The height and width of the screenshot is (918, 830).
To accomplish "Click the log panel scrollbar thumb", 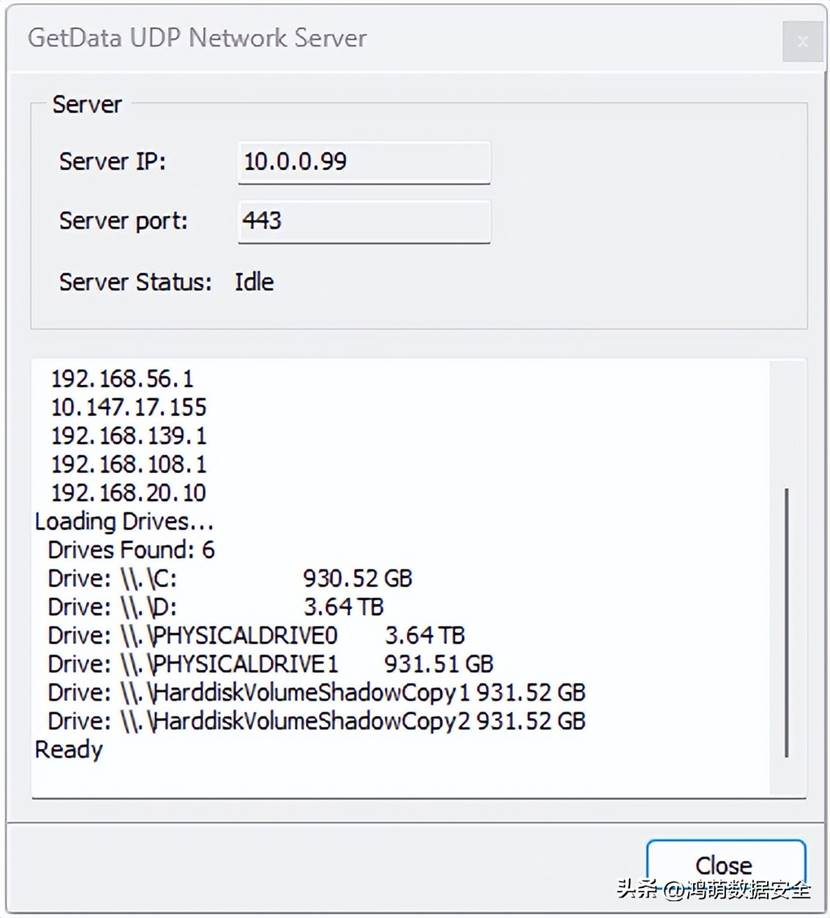I will click(787, 622).
